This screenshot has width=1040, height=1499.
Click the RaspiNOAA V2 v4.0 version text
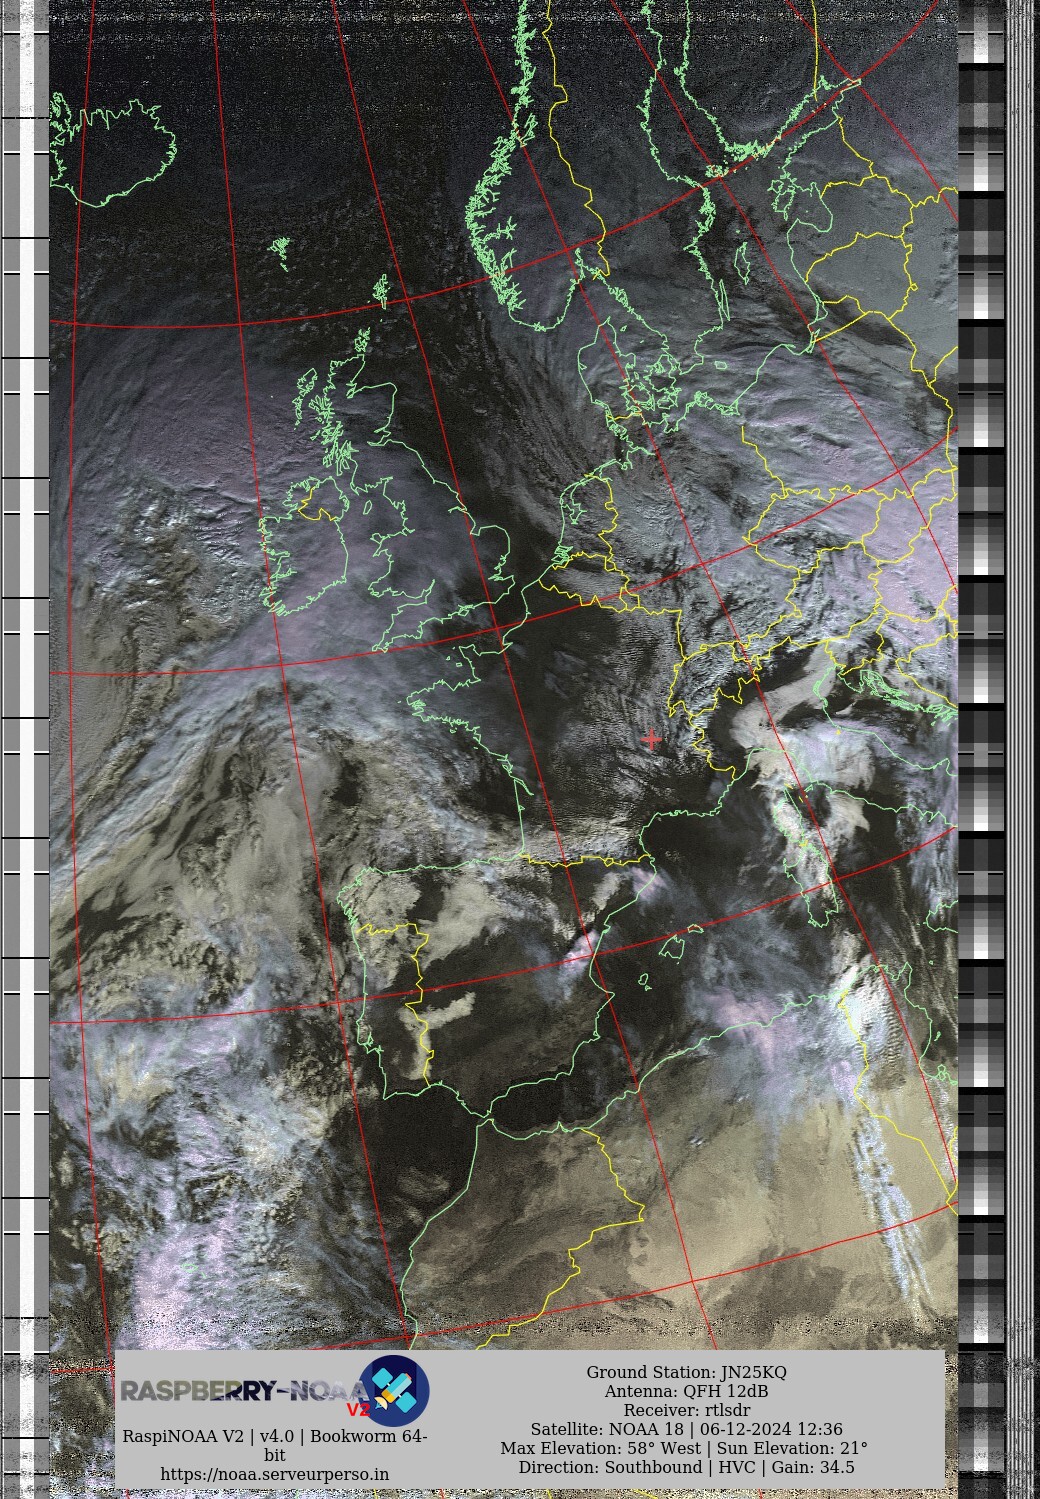coord(274,1436)
